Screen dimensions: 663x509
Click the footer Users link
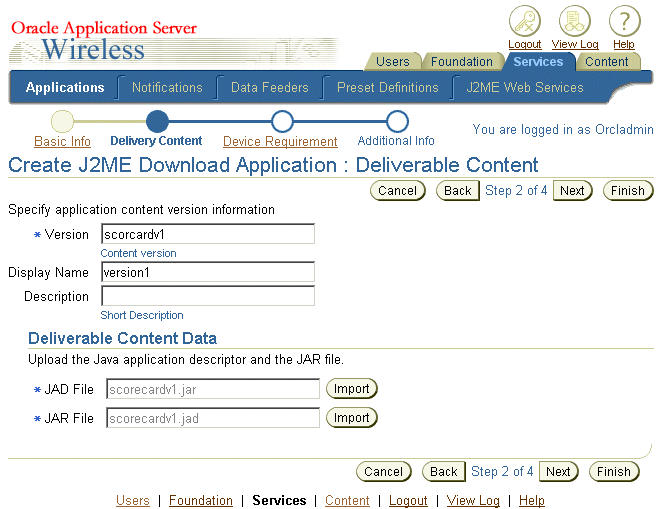click(132, 500)
